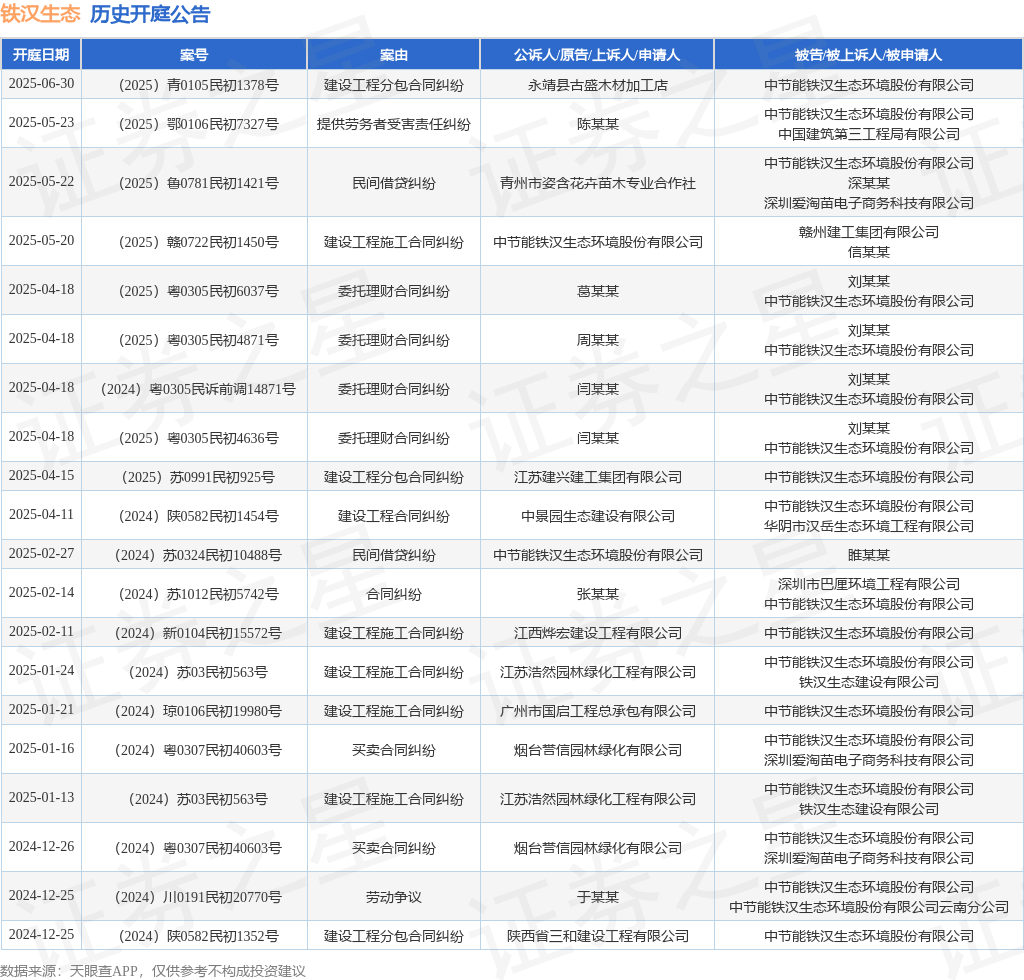This screenshot has width=1024, height=980.
Task: Click plaintiff 广州市国启工程总承包有限公司
Action: pos(598,712)
